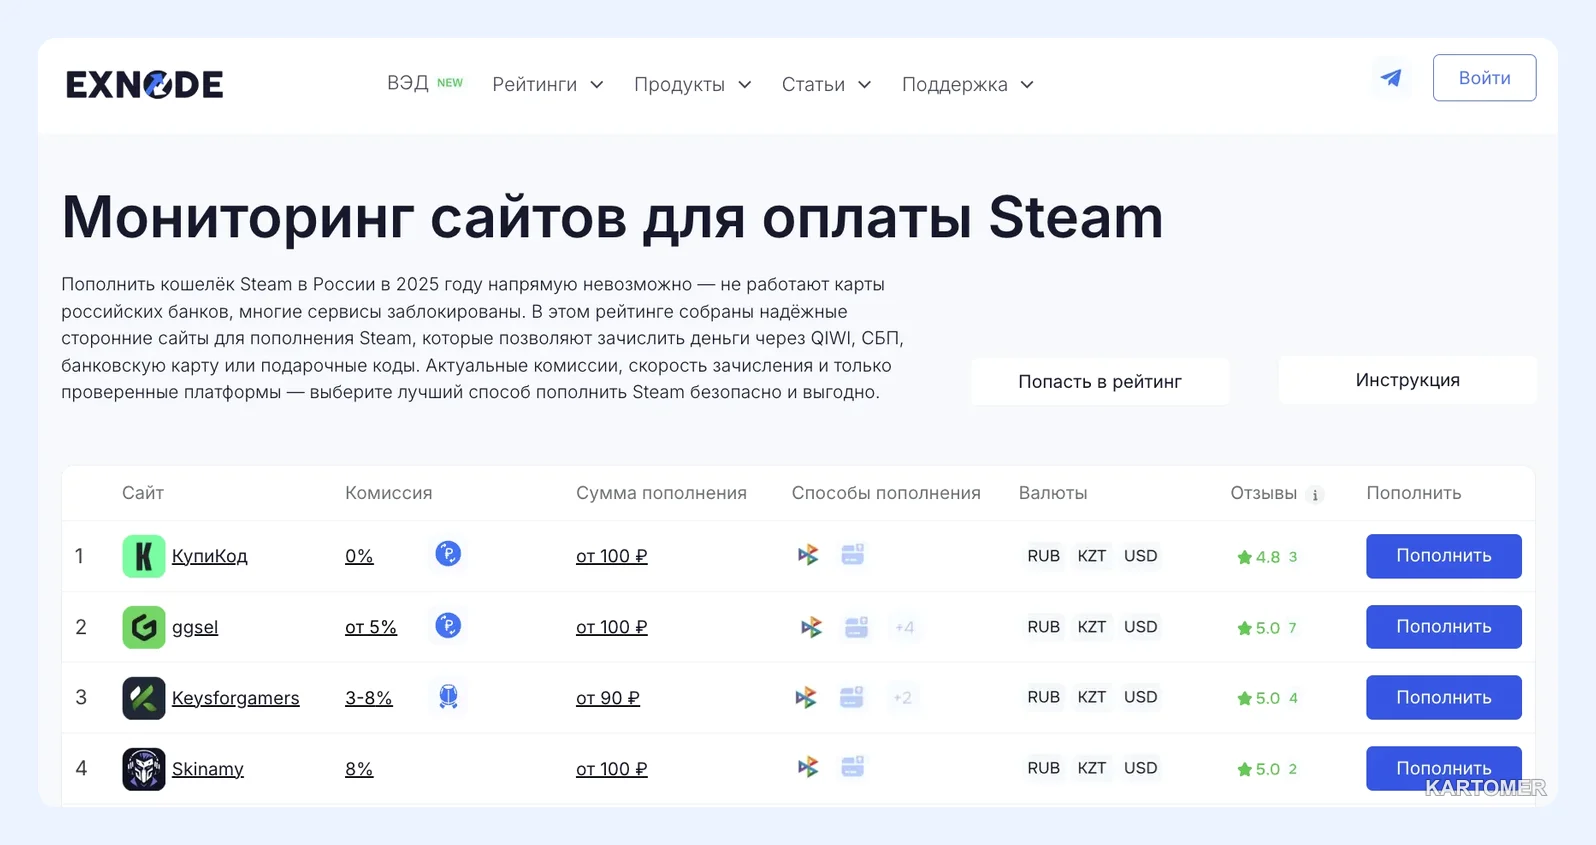The image size is (1596, 845).
Task: Click the Keysforgamers site logo
Action: [144, 698]
